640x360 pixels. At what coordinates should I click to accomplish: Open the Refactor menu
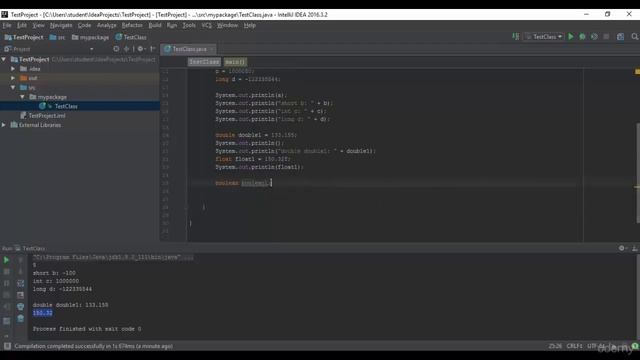pos(132,25)
